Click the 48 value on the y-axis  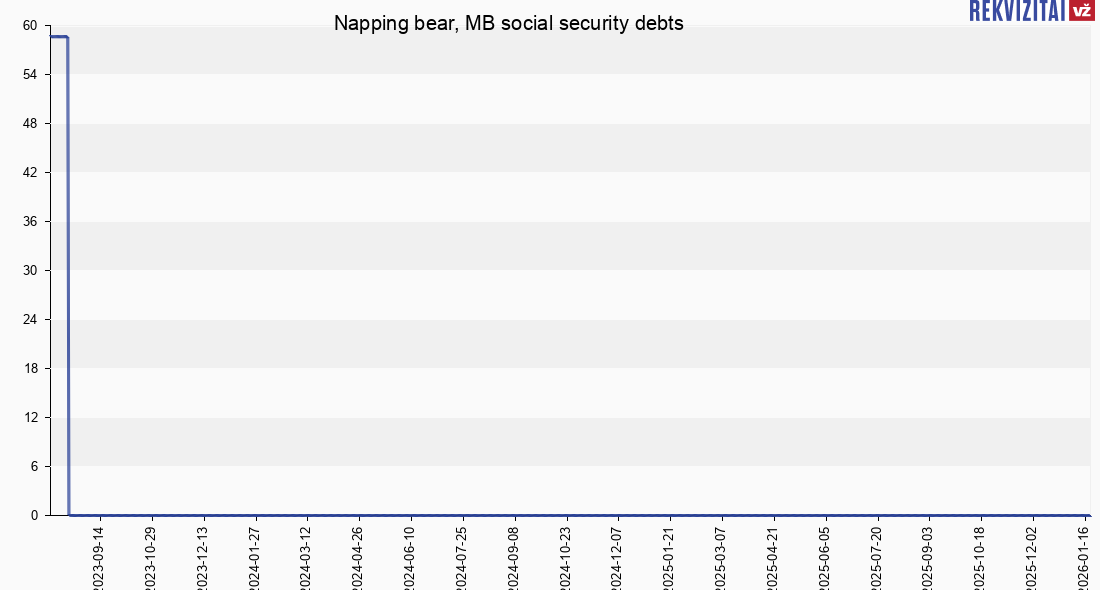(x=30, y=123)
